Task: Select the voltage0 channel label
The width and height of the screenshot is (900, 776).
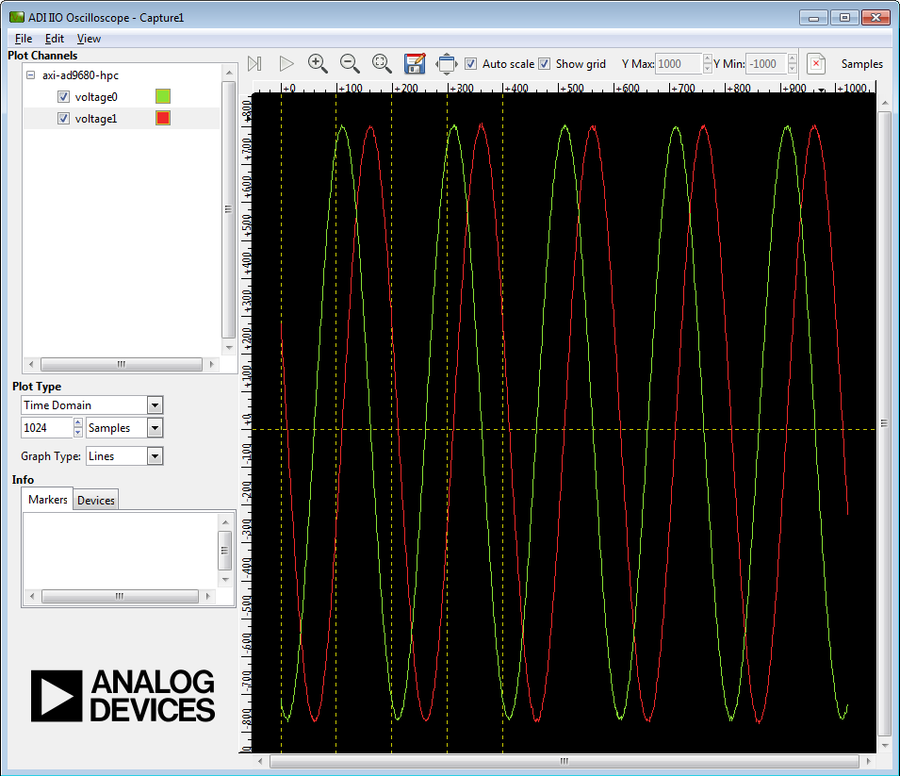Action: [96, 97]
